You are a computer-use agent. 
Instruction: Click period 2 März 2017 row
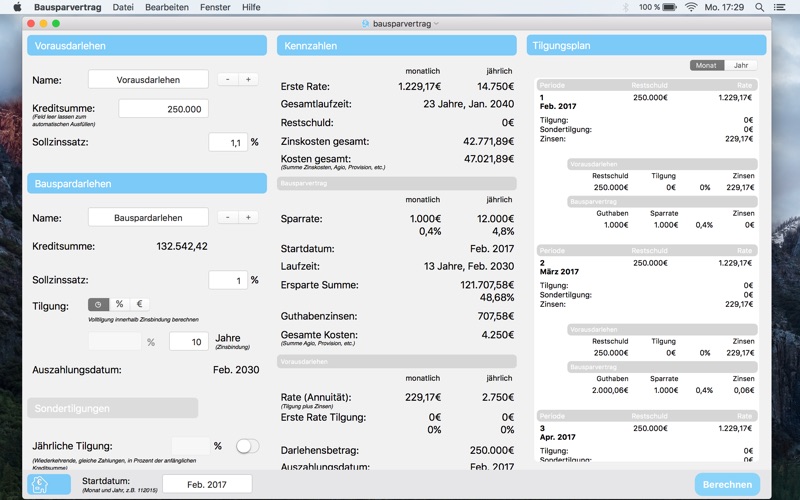point(646,267)
